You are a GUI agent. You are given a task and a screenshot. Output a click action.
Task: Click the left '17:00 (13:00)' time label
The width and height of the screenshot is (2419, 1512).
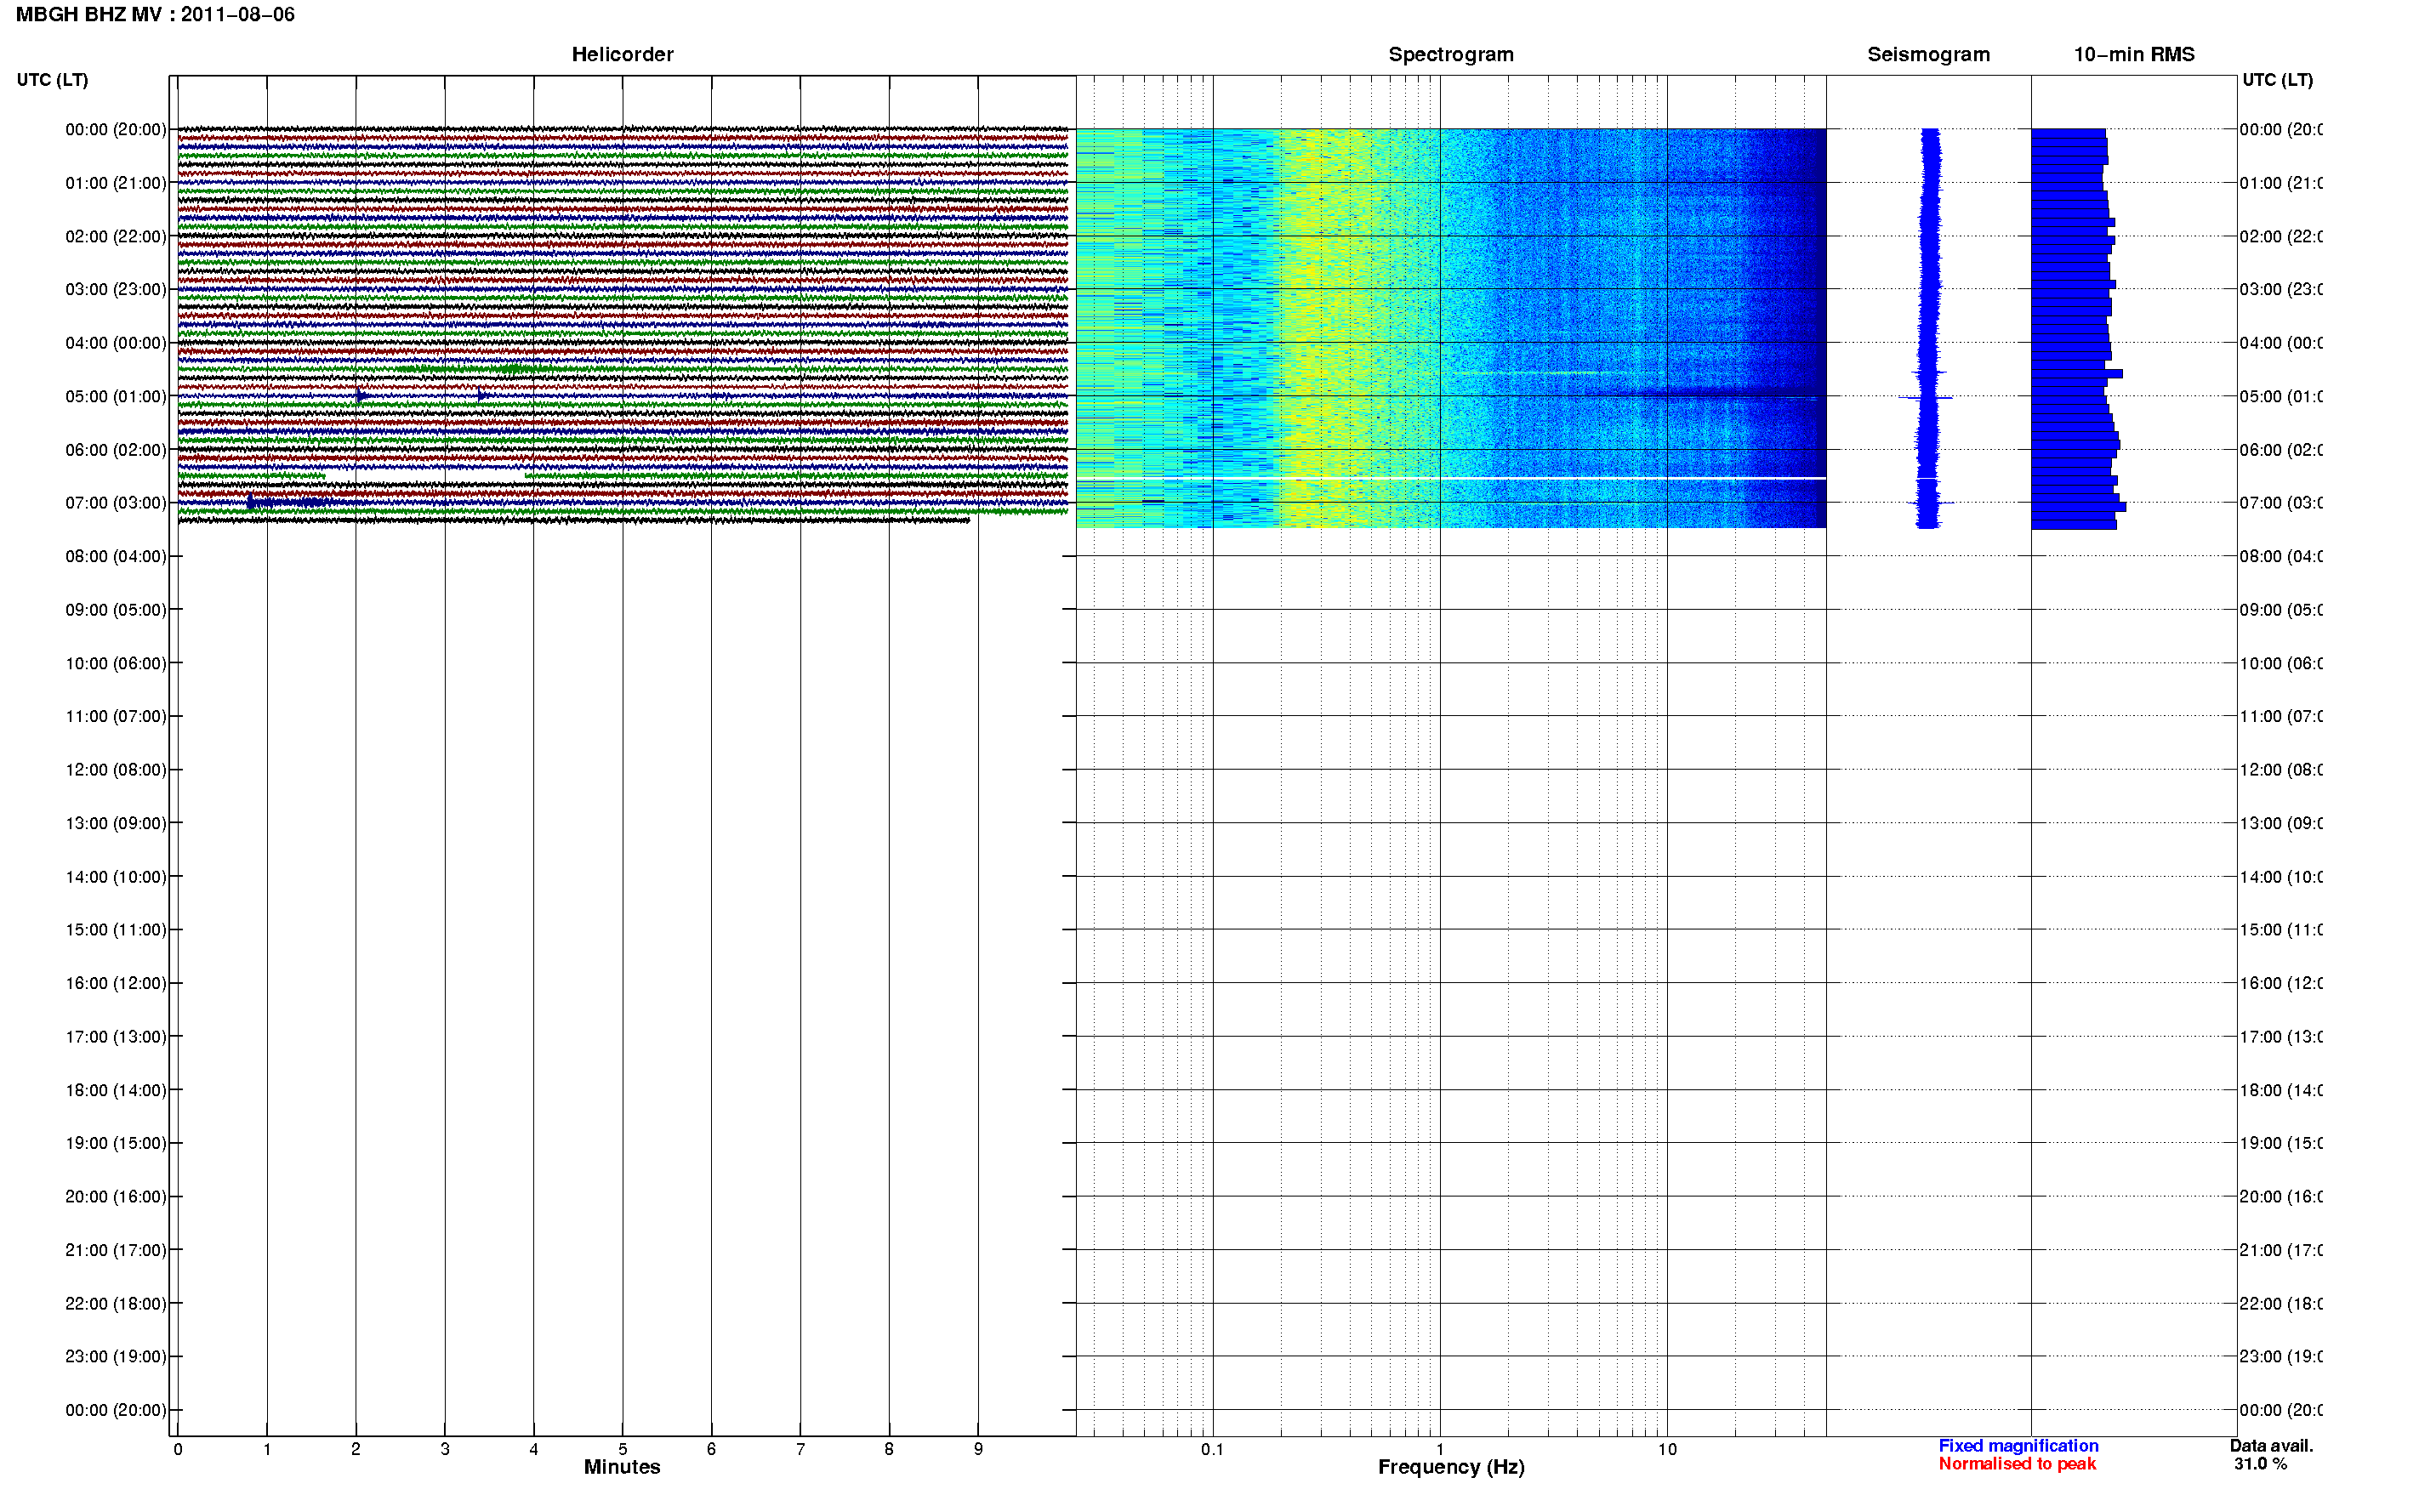(116, 1037)
